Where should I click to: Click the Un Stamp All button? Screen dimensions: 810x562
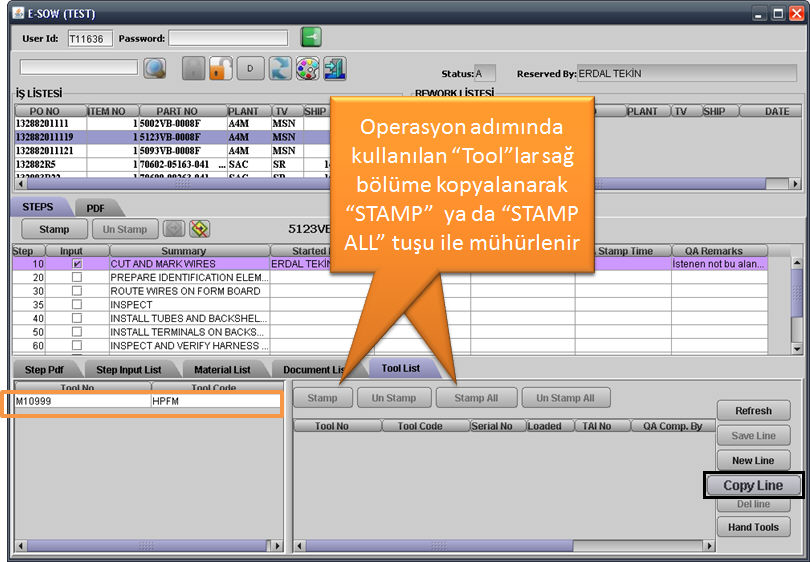tap(566, 398)
